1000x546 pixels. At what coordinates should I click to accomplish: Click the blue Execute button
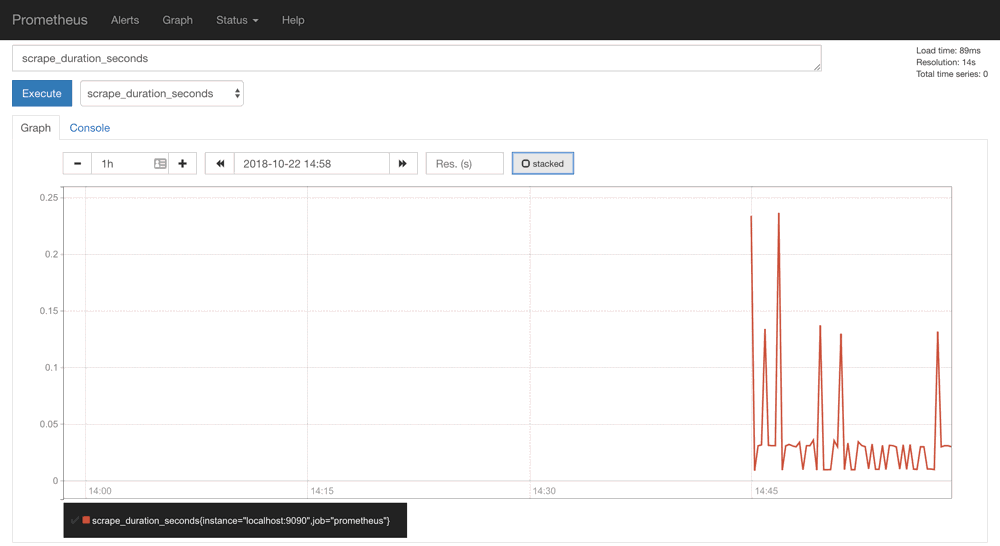pos(42,94)
